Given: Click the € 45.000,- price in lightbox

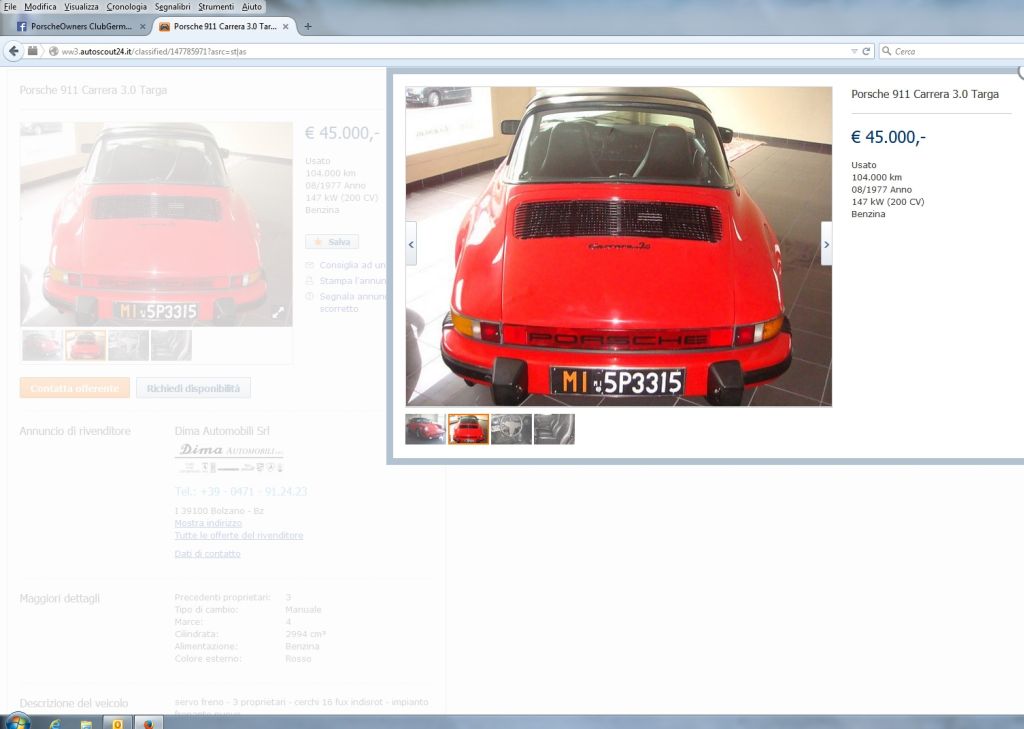Looking at the screenshot, I should (888, 137).
